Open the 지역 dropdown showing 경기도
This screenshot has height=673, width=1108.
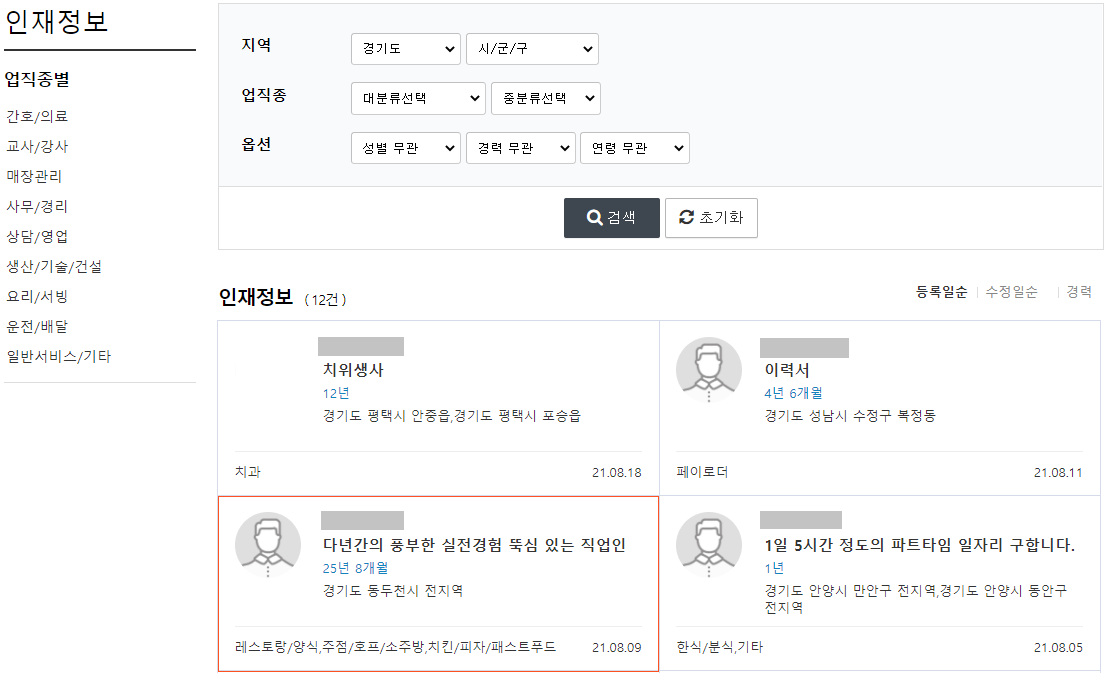pyautogui.click(x=405, y=48)
